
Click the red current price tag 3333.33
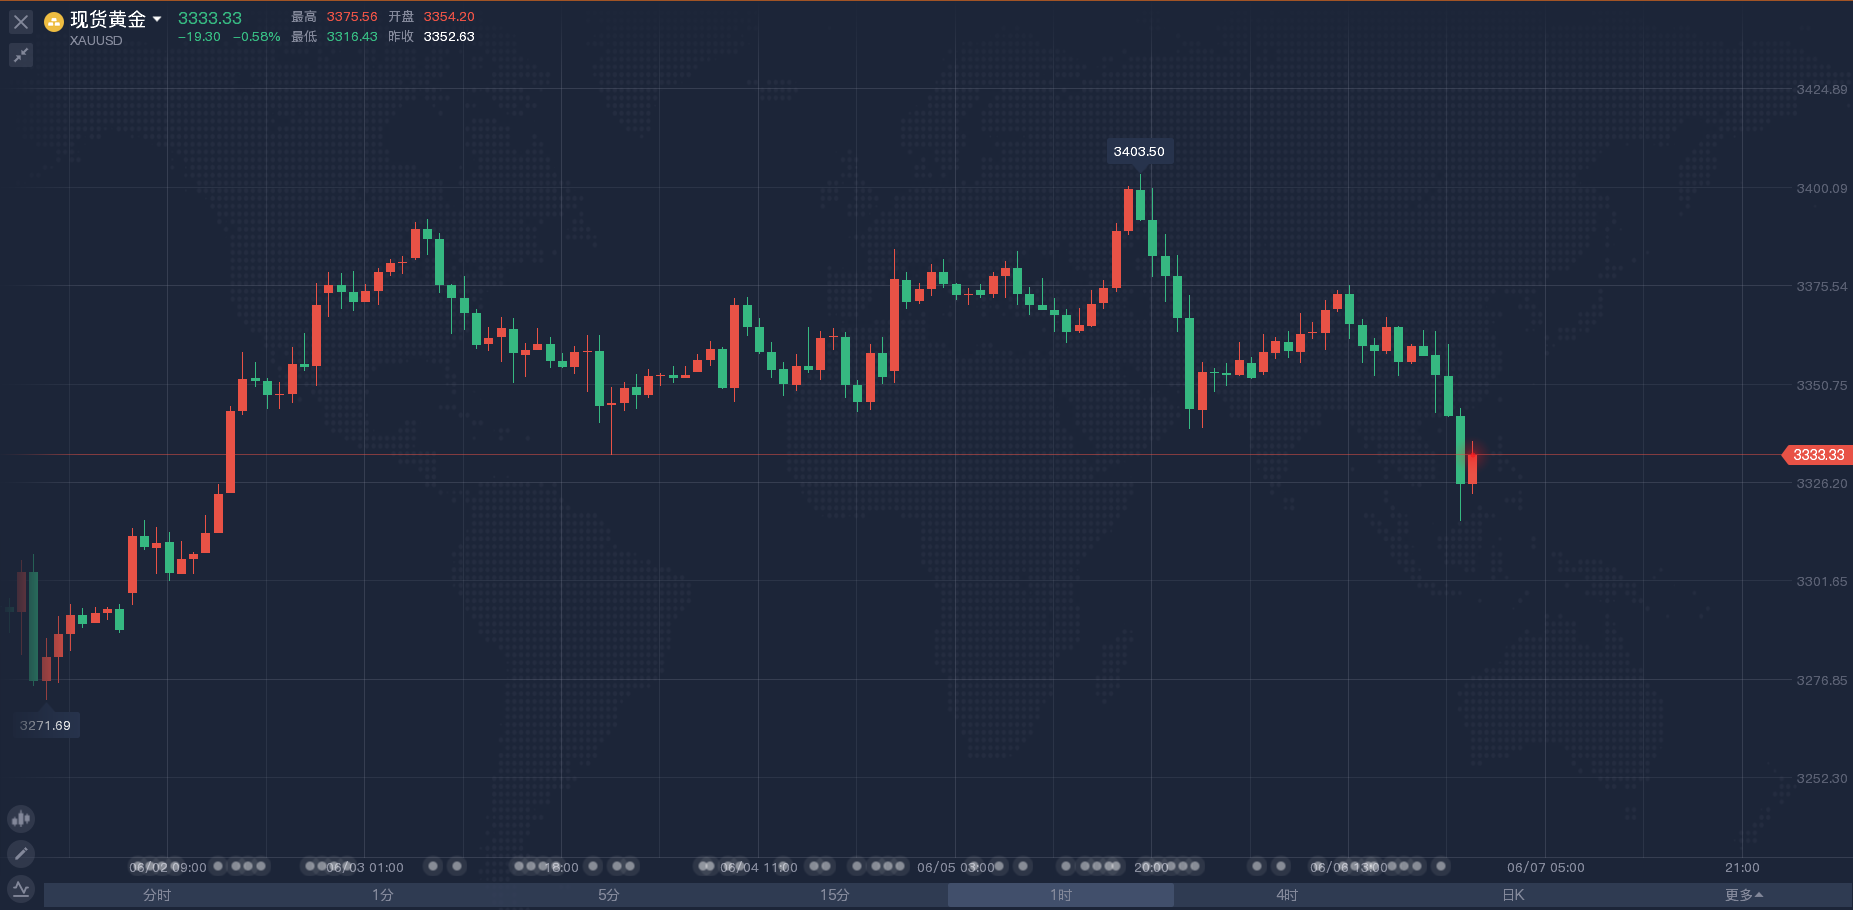[x=1817, y=455]
